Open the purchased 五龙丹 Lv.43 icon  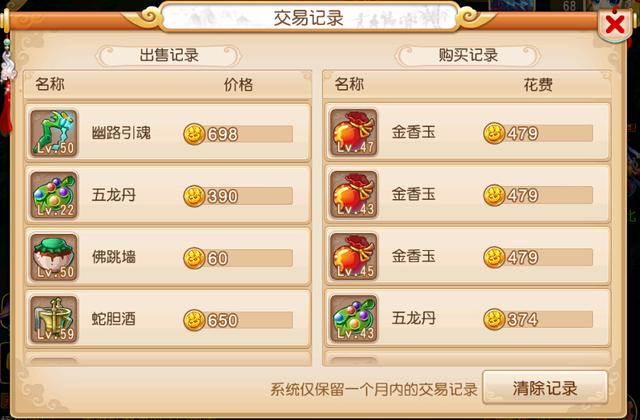pyautogui.click(x=354, y=318)
